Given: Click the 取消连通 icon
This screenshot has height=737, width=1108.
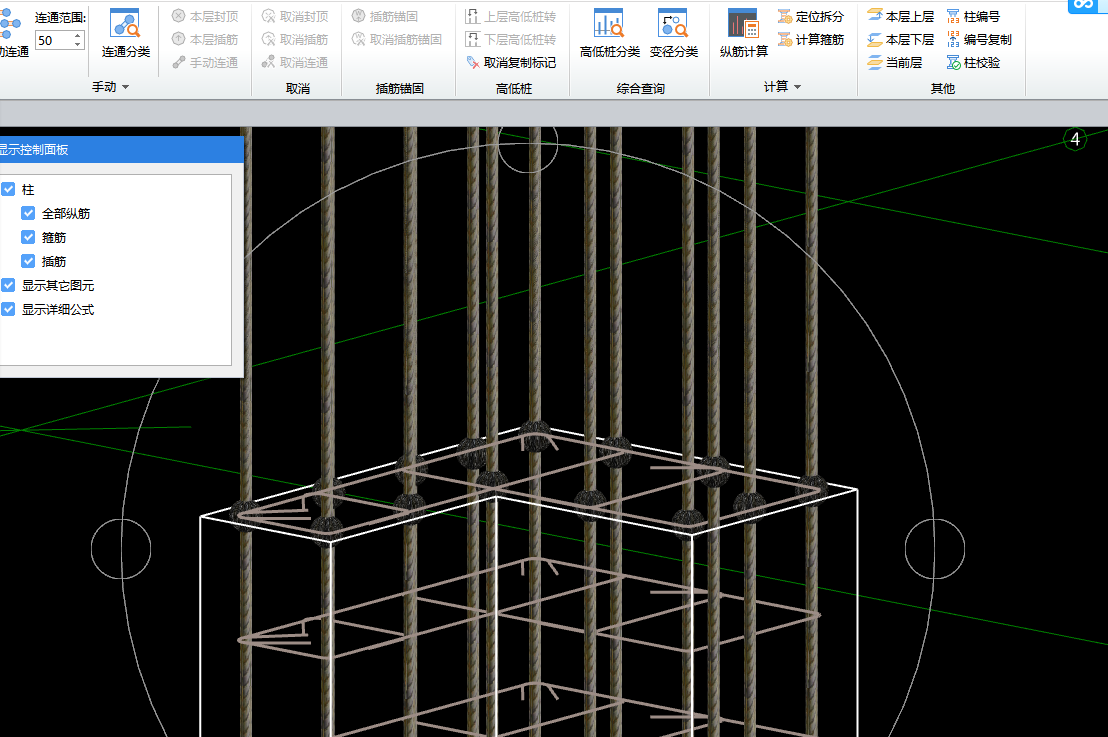Looking at the screenshot, I should 269,62.
